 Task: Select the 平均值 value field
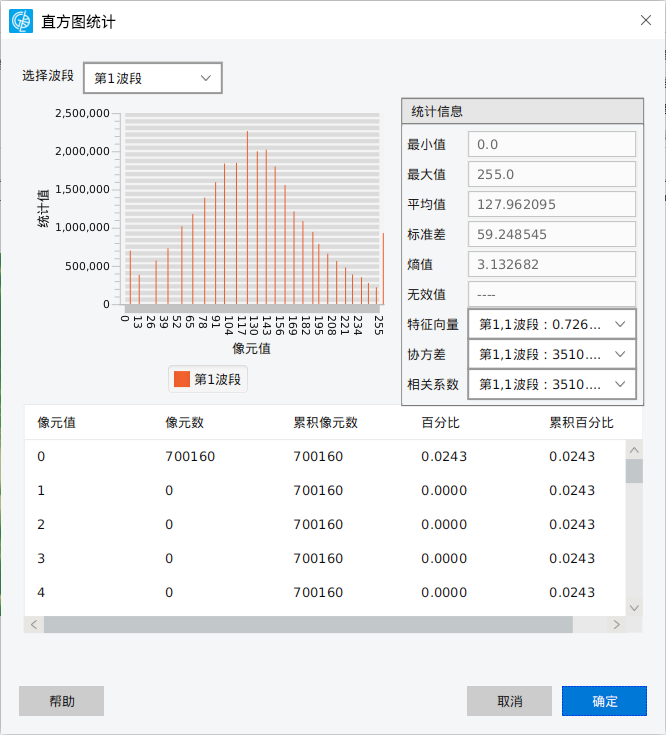click(x=552, y=204)
